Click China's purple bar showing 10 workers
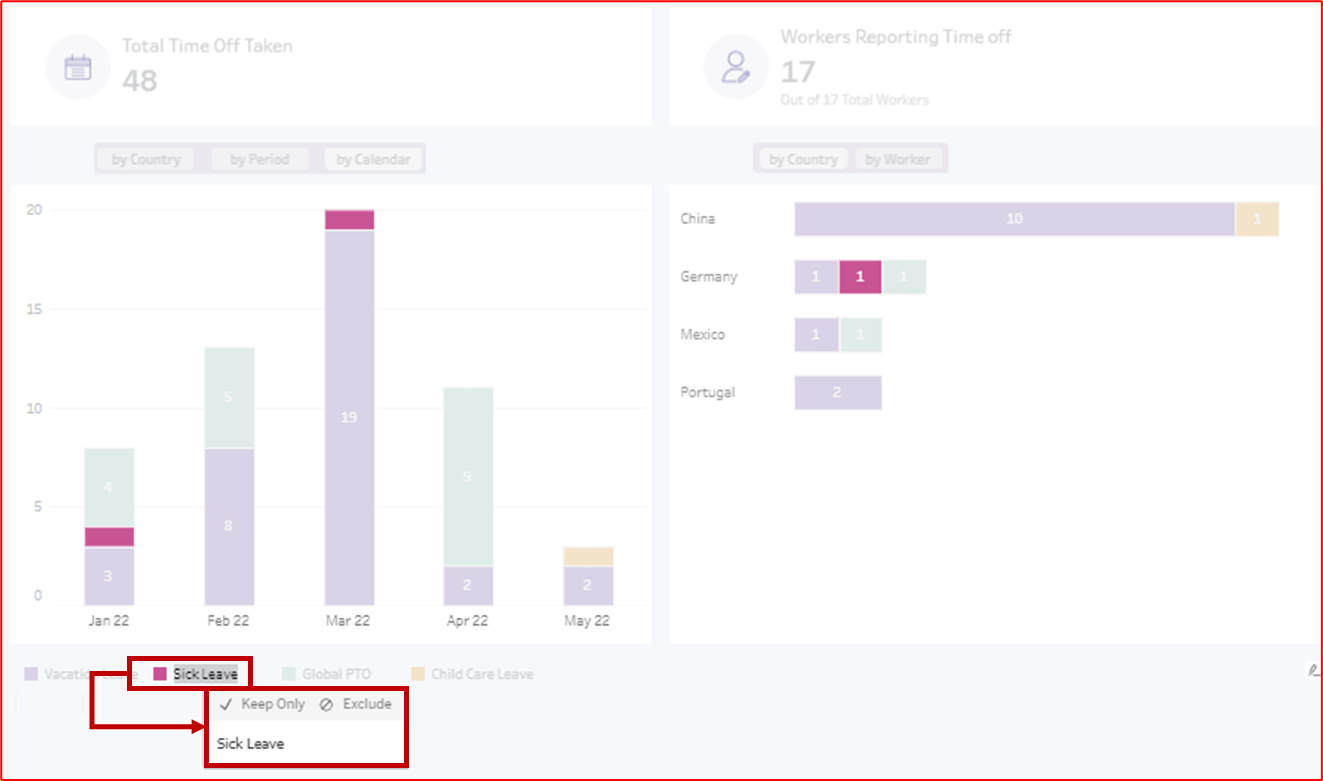 1015,218
